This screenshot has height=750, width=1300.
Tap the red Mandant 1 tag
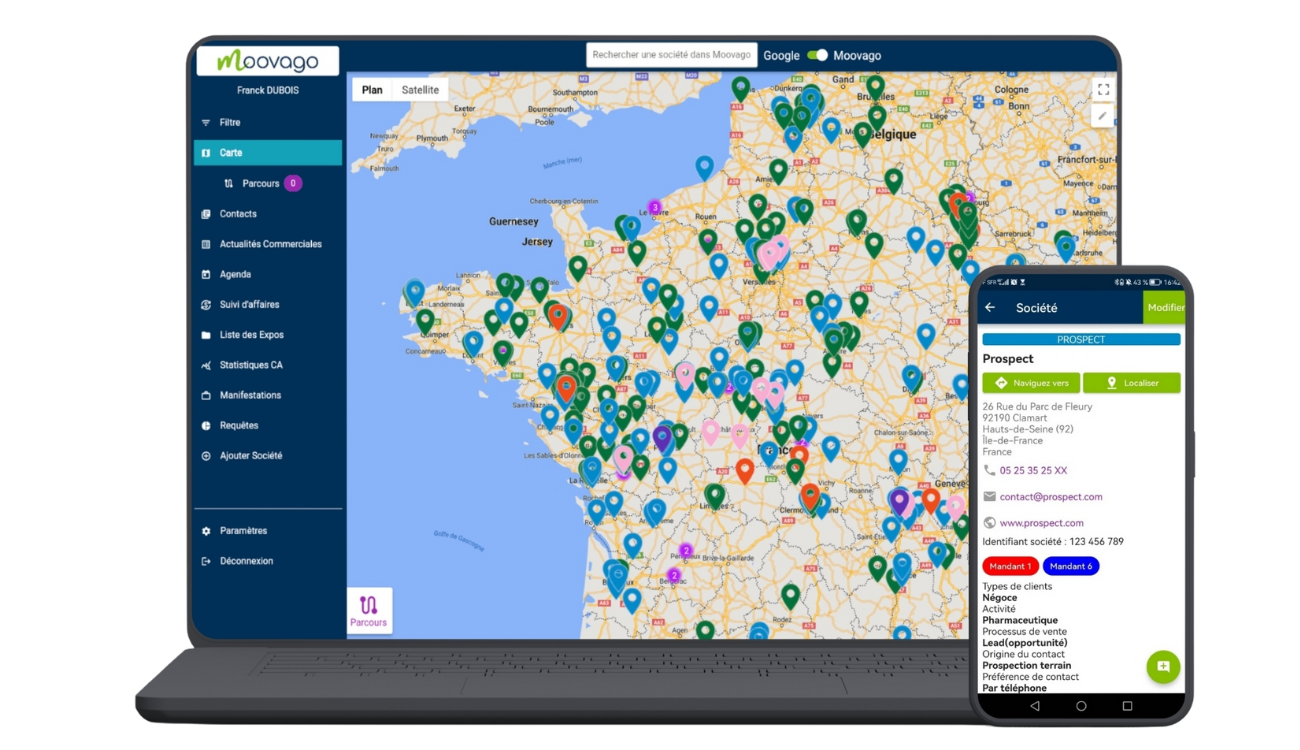pyautogui.click(x=1010, y=566)
